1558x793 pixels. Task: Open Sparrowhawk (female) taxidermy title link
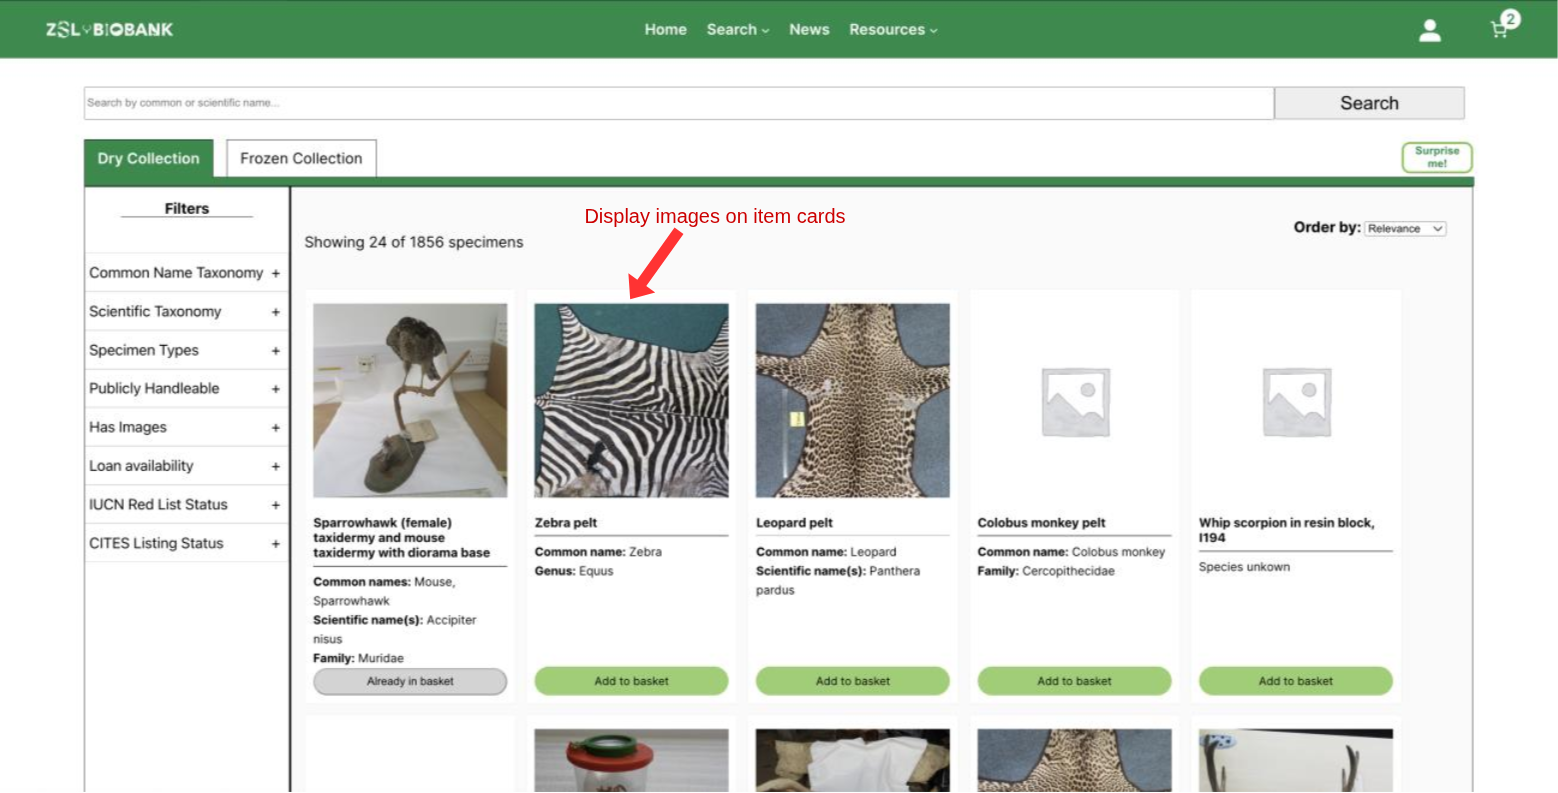point(402,538)
